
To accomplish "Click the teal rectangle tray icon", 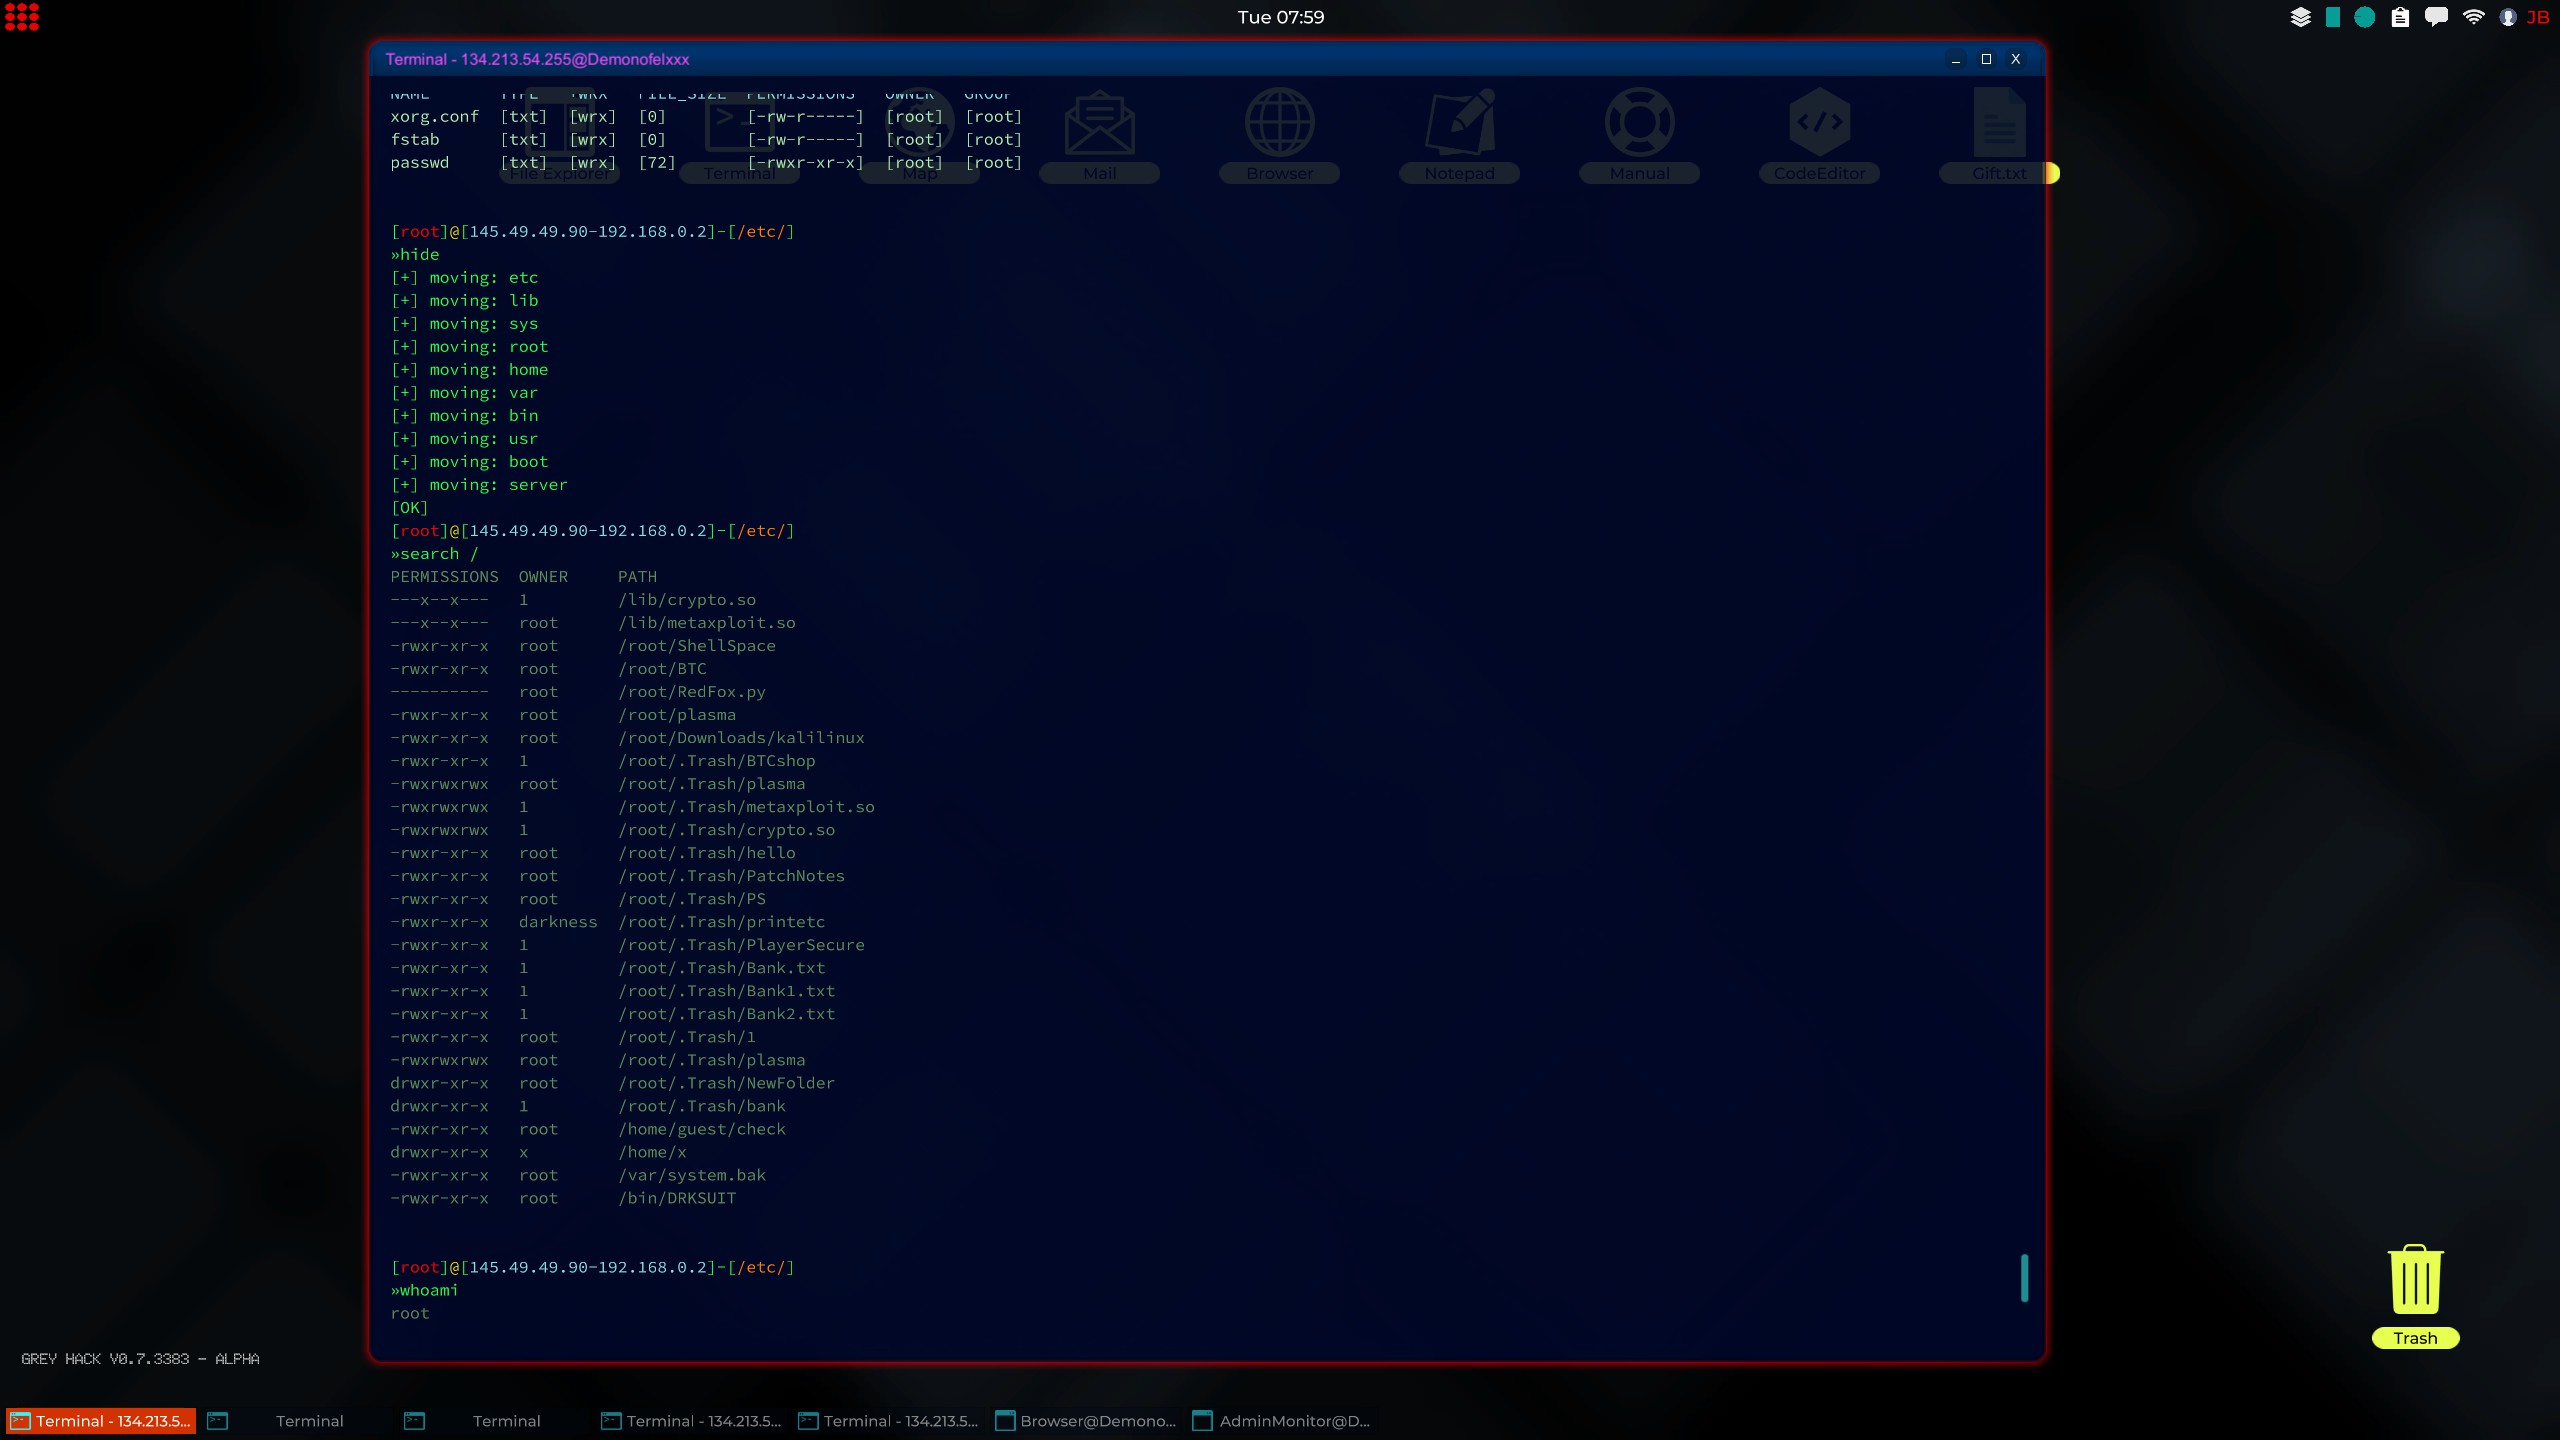I will coord(2332,17).
